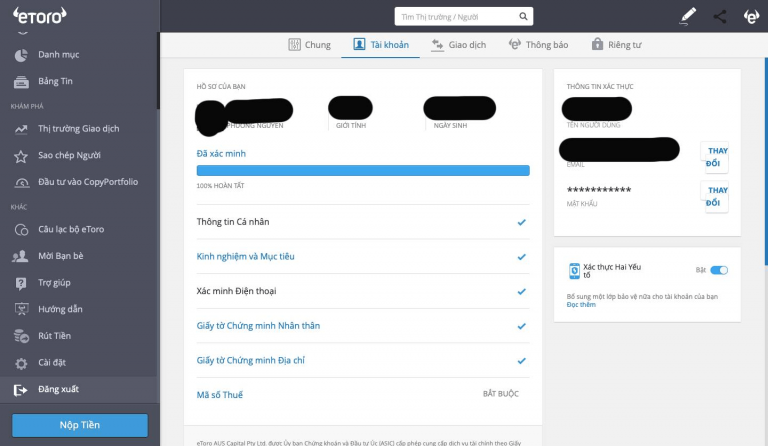The image size is (768, 446).
Task: Click the masked password asterisks
Action: [x=599, y=190]
